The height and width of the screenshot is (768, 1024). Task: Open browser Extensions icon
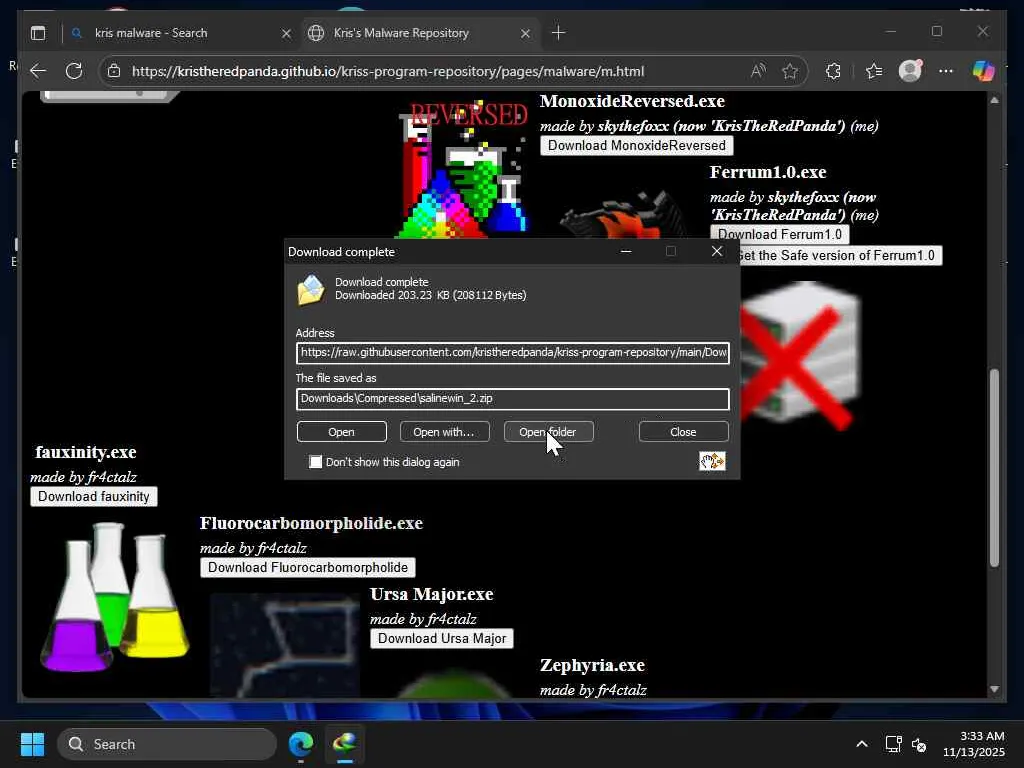click(833, 71)
